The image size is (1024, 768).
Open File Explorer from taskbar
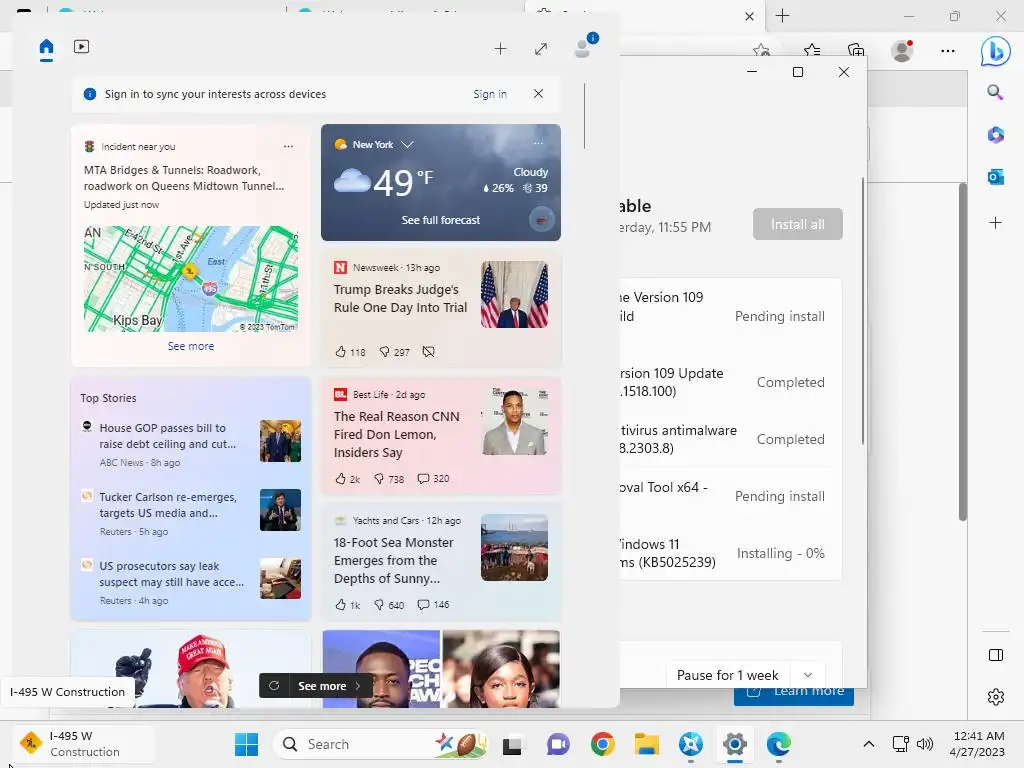tap(647, 744)
